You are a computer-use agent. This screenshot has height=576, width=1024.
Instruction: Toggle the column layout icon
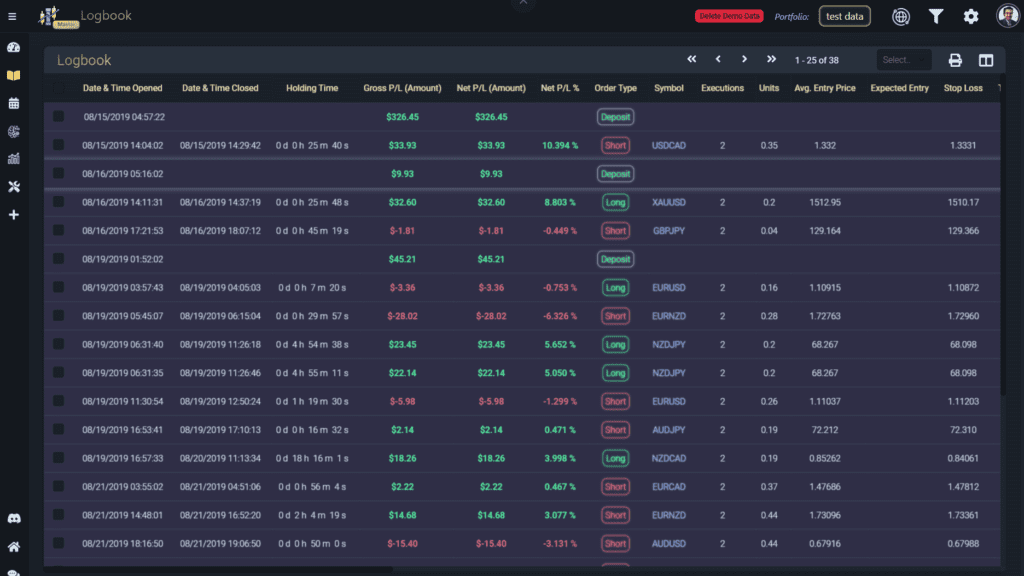pyautogui.click(x=986, y=60)
